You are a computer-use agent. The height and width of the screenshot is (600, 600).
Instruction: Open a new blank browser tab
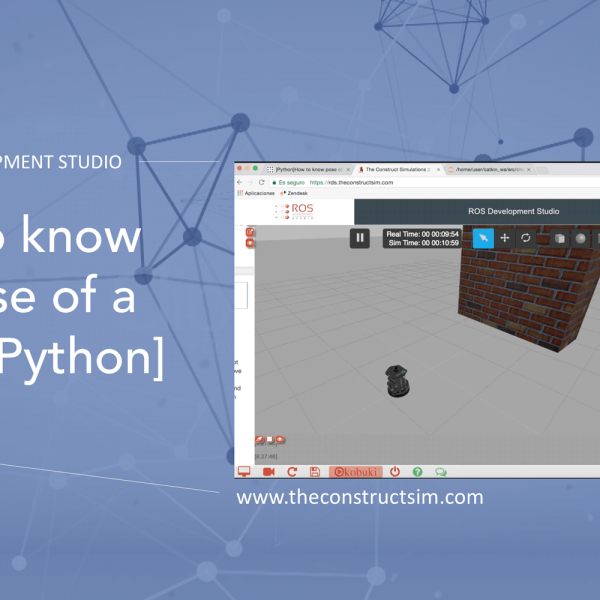(543, 170)
